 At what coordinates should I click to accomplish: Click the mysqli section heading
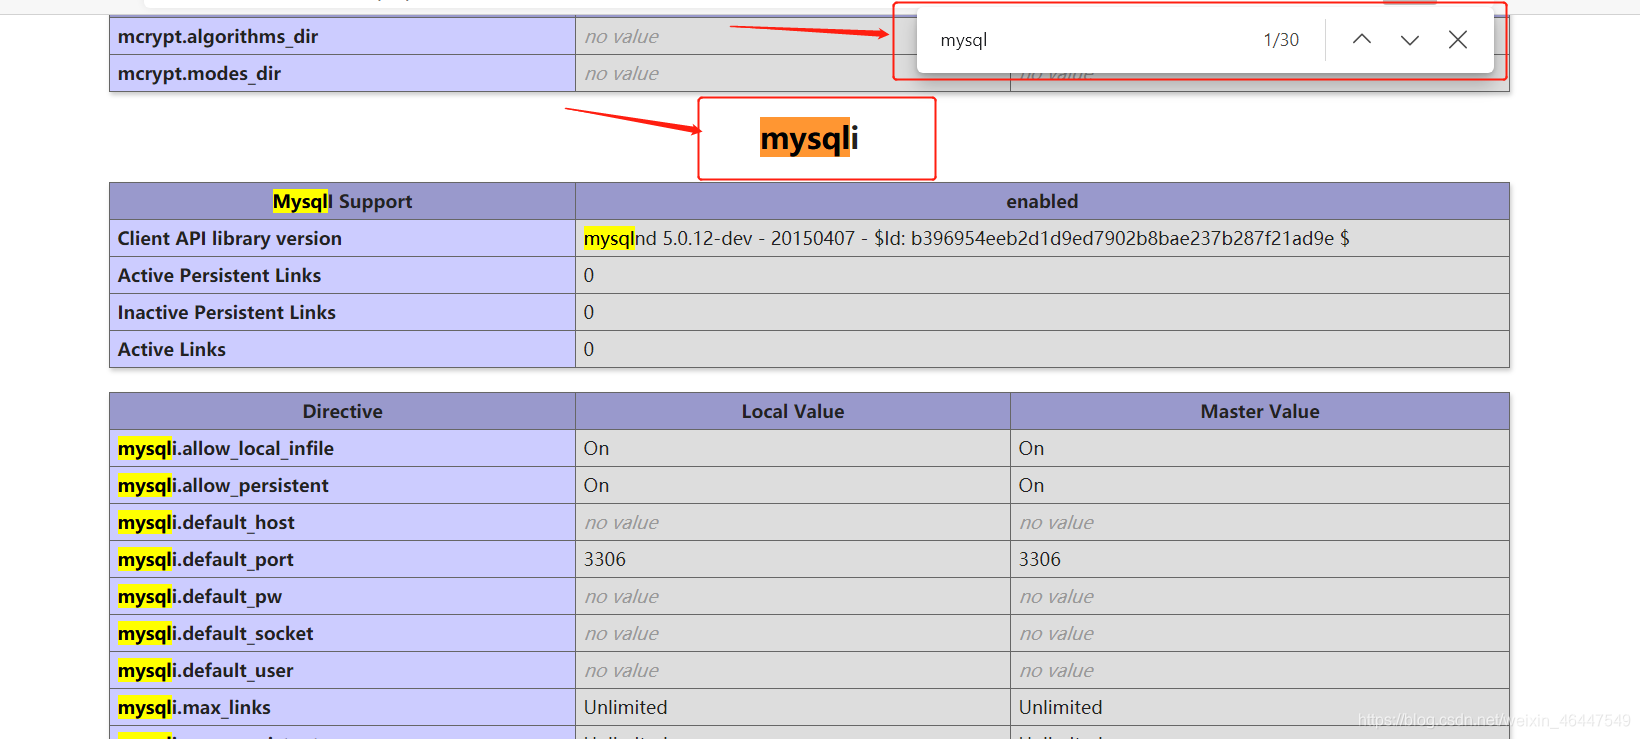pos(809,138)
